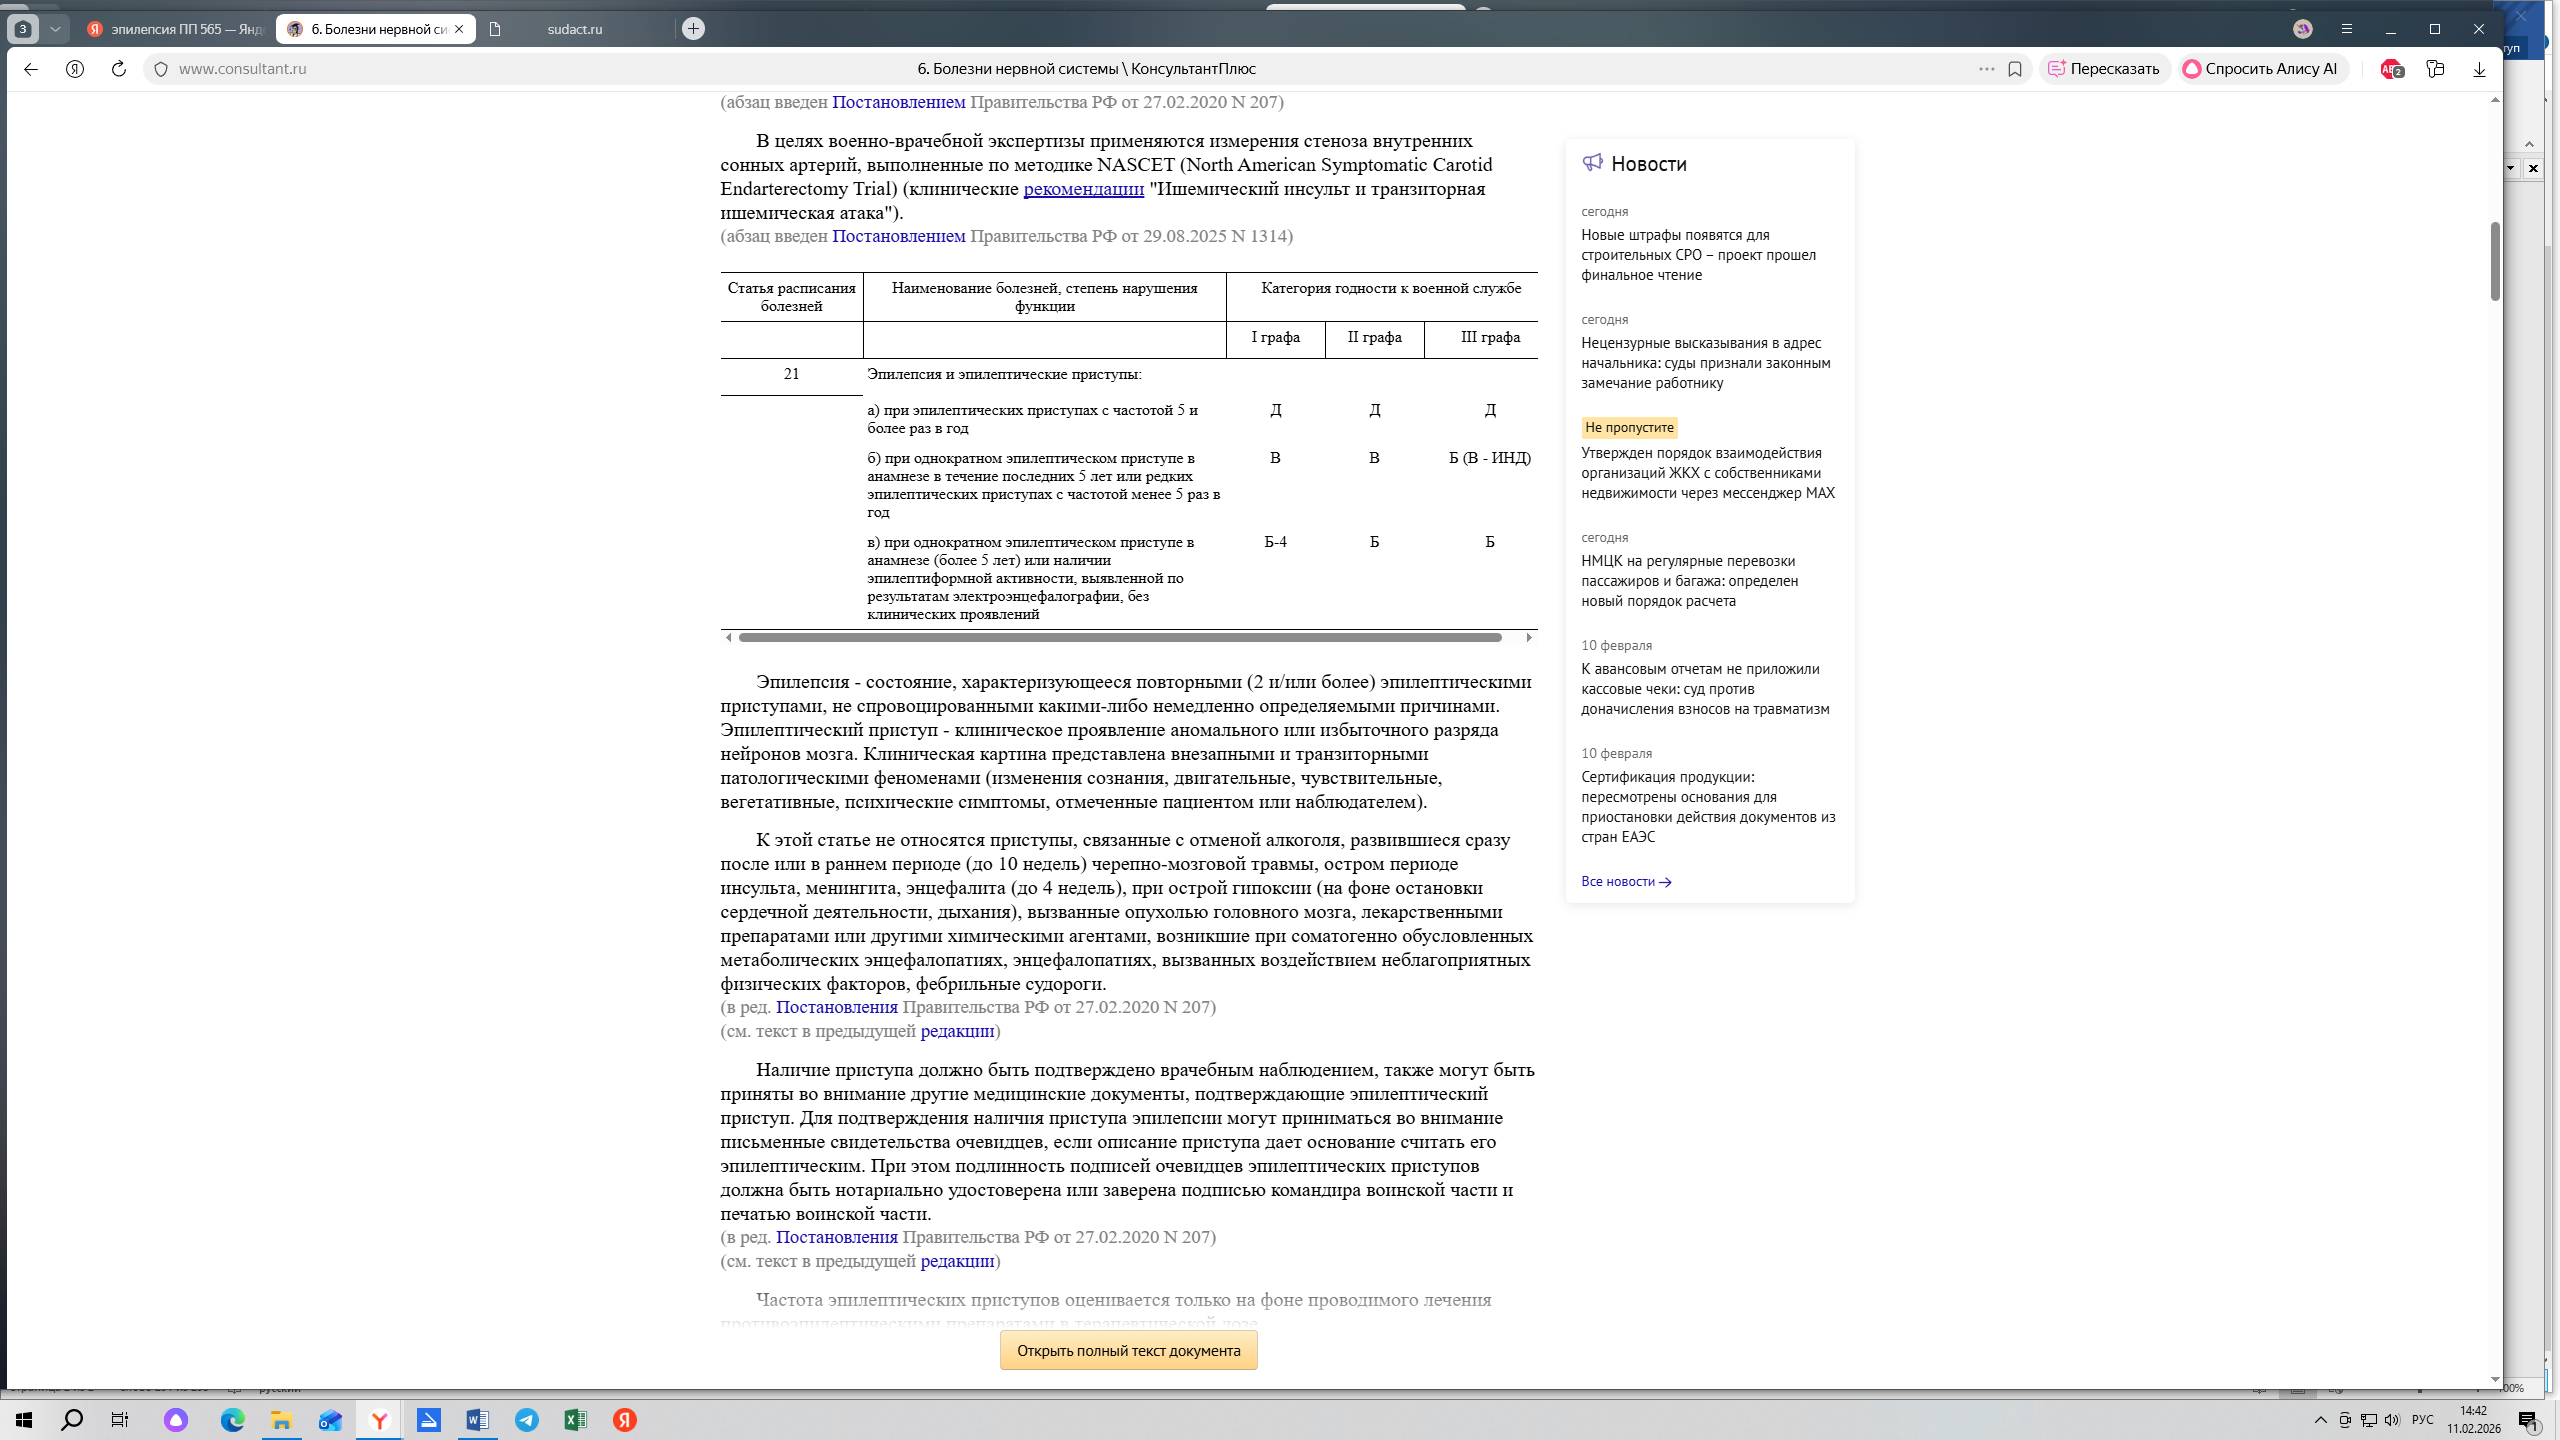Open the volume control in tray
2560x1440 pixels.
(2392, 1420)
